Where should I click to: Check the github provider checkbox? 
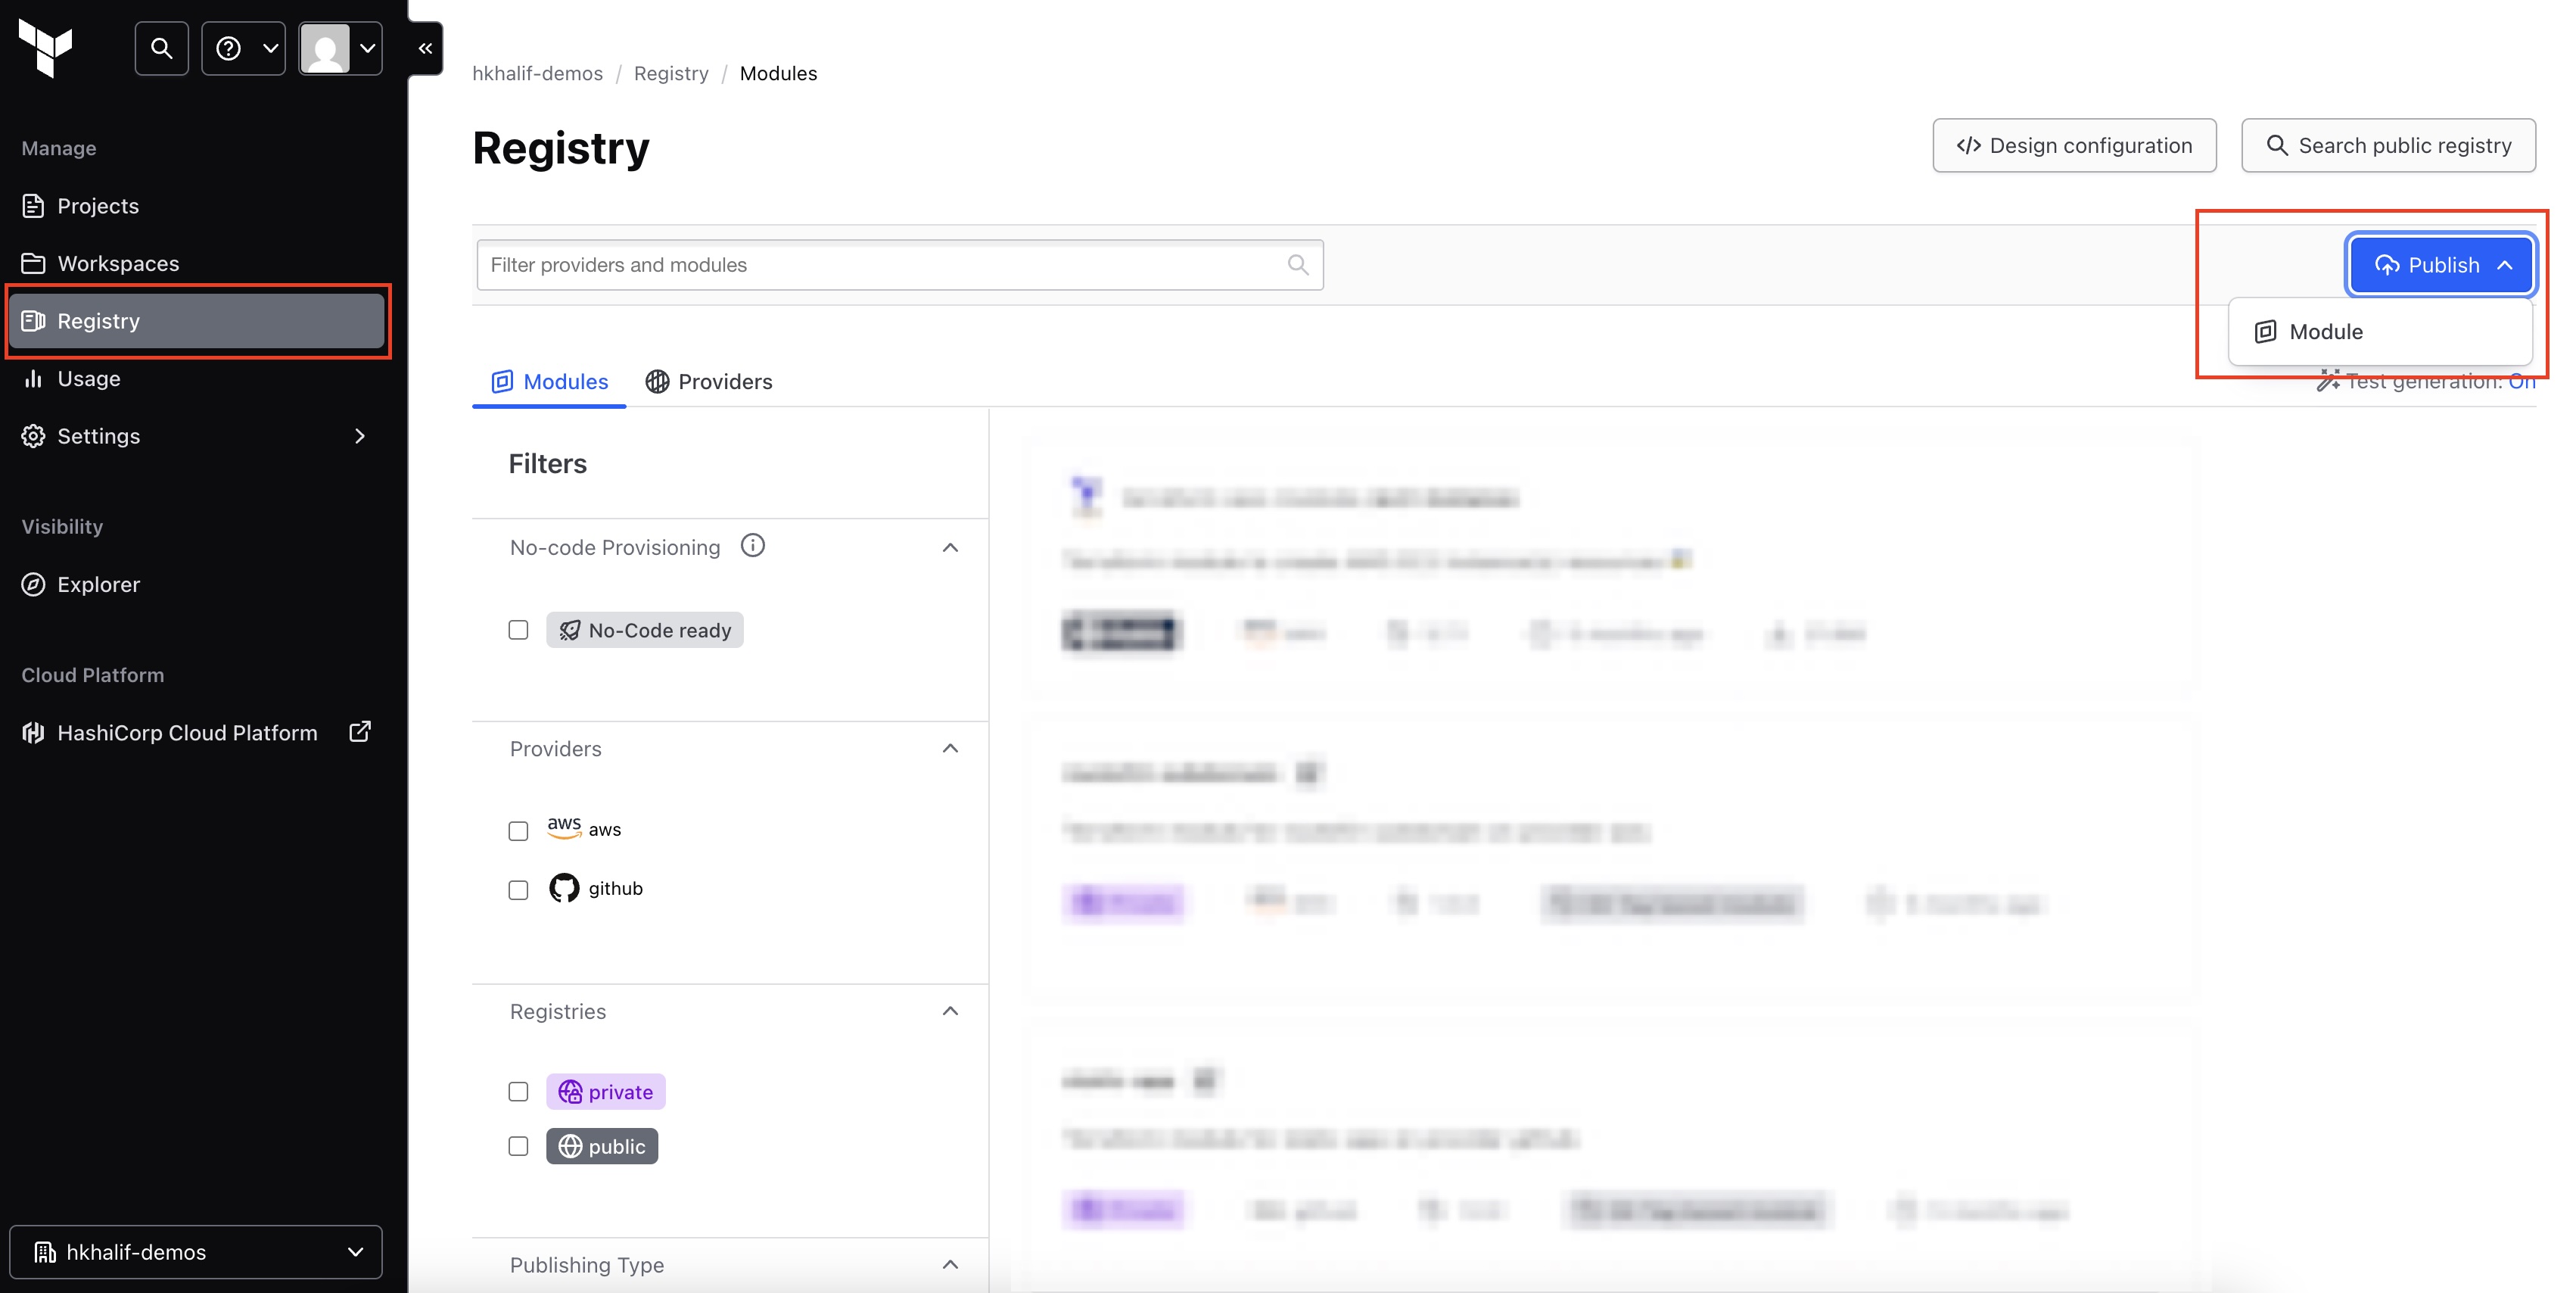click(518, 890)
